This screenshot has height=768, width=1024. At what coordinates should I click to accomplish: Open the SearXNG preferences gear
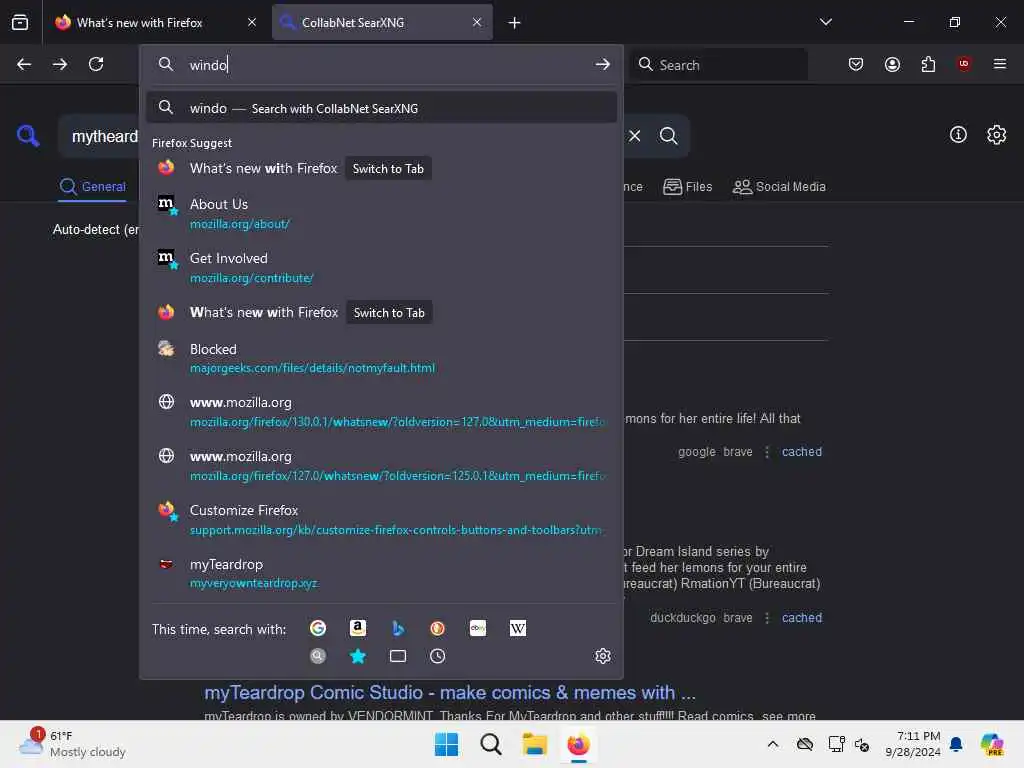(x=997, y=135)
